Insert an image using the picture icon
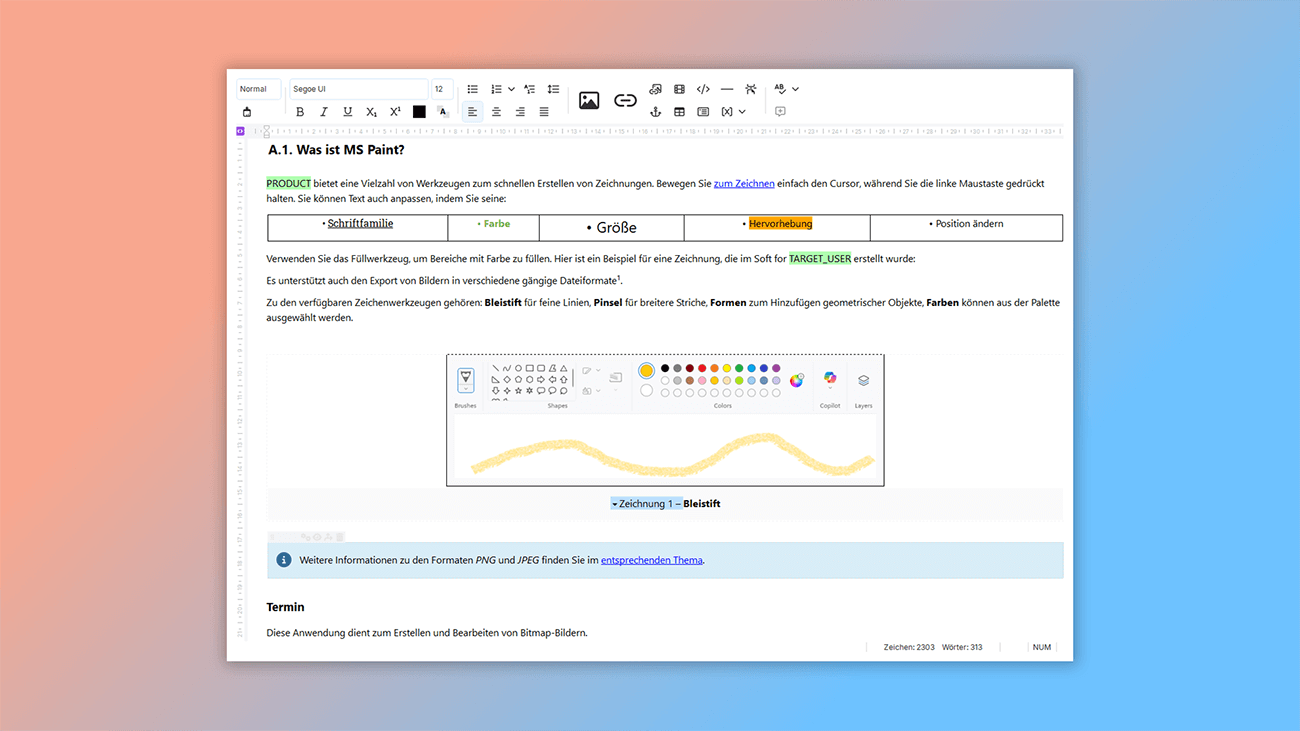Screen dimensions: 1300x731 589,100
